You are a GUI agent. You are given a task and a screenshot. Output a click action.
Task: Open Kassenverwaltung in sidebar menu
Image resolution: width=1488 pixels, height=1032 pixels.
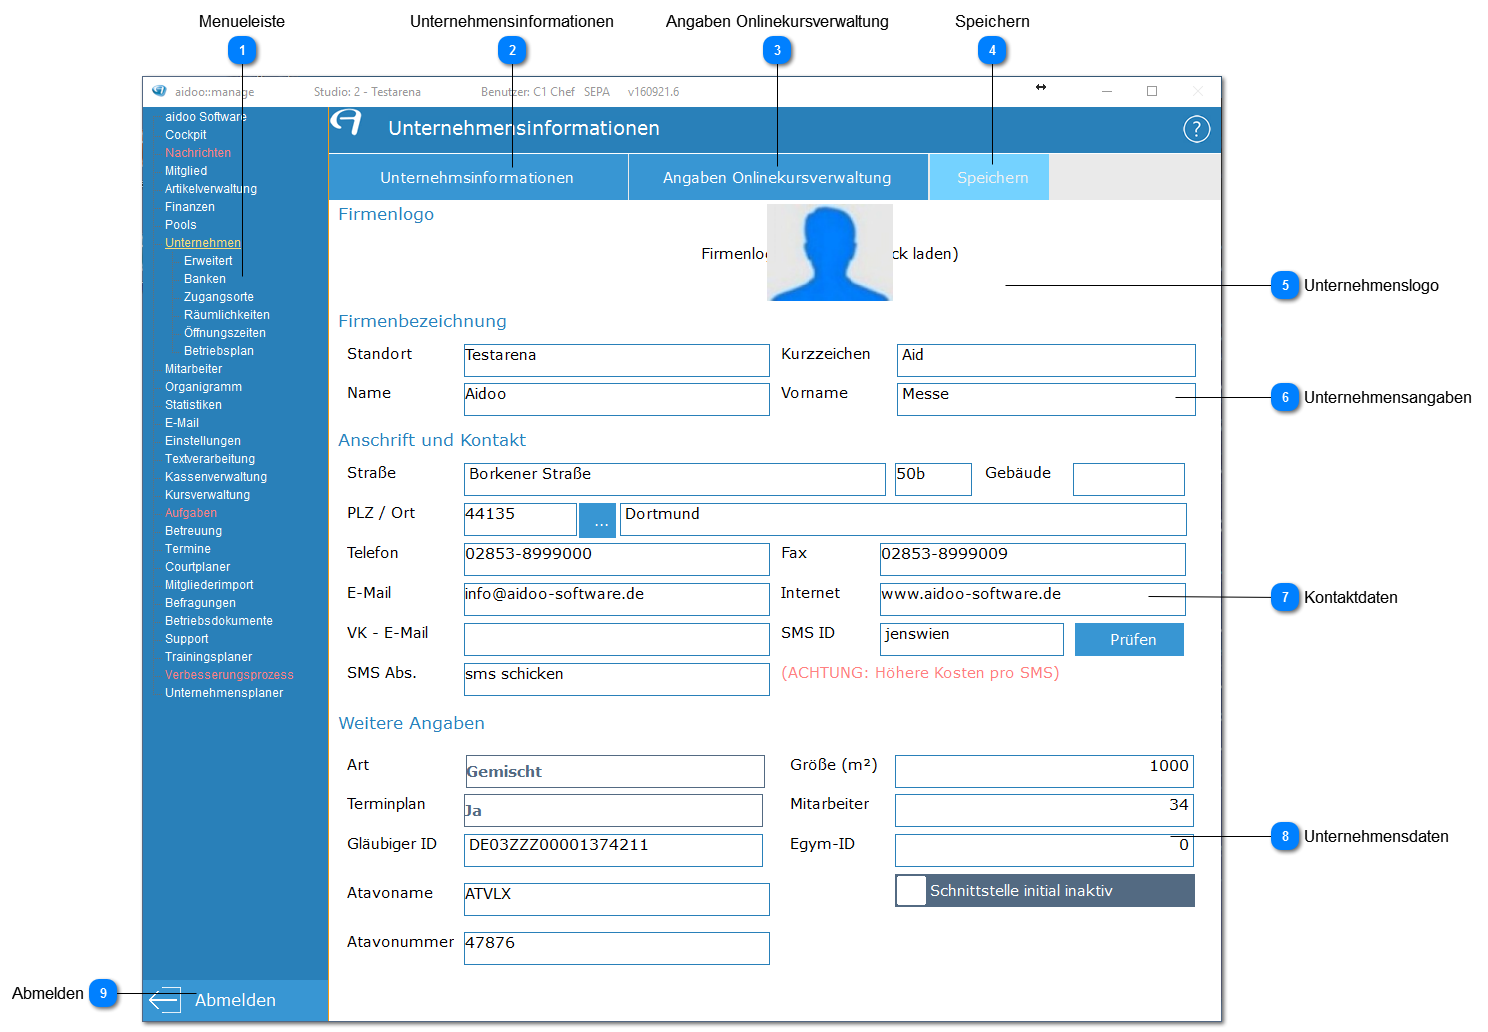(x=216, y=477)
